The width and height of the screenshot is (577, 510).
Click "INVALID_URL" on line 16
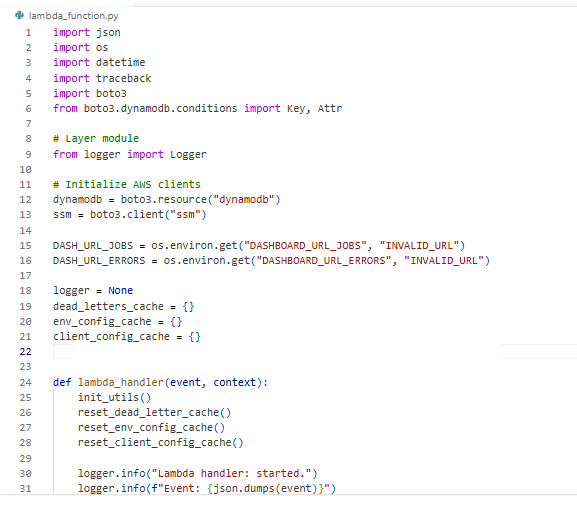pyautogui.click(x=444, y=261)
